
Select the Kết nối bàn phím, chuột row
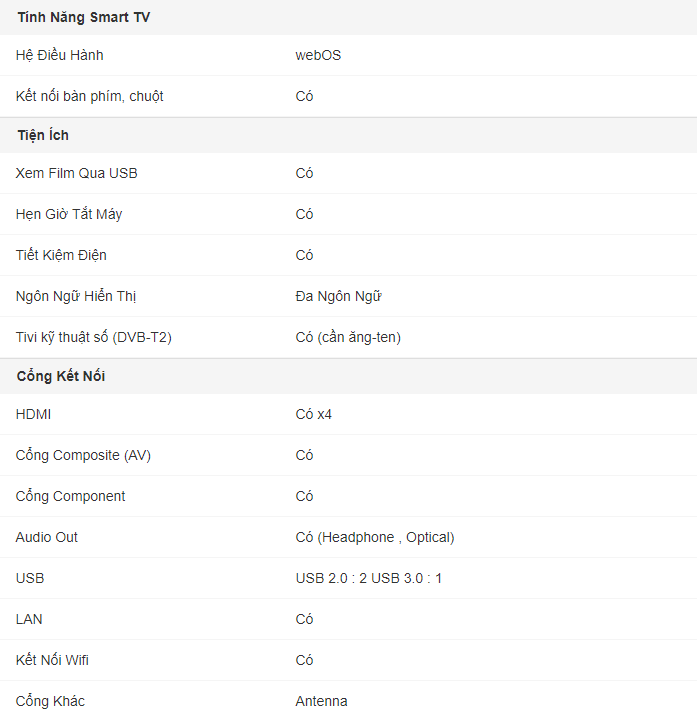348,96
